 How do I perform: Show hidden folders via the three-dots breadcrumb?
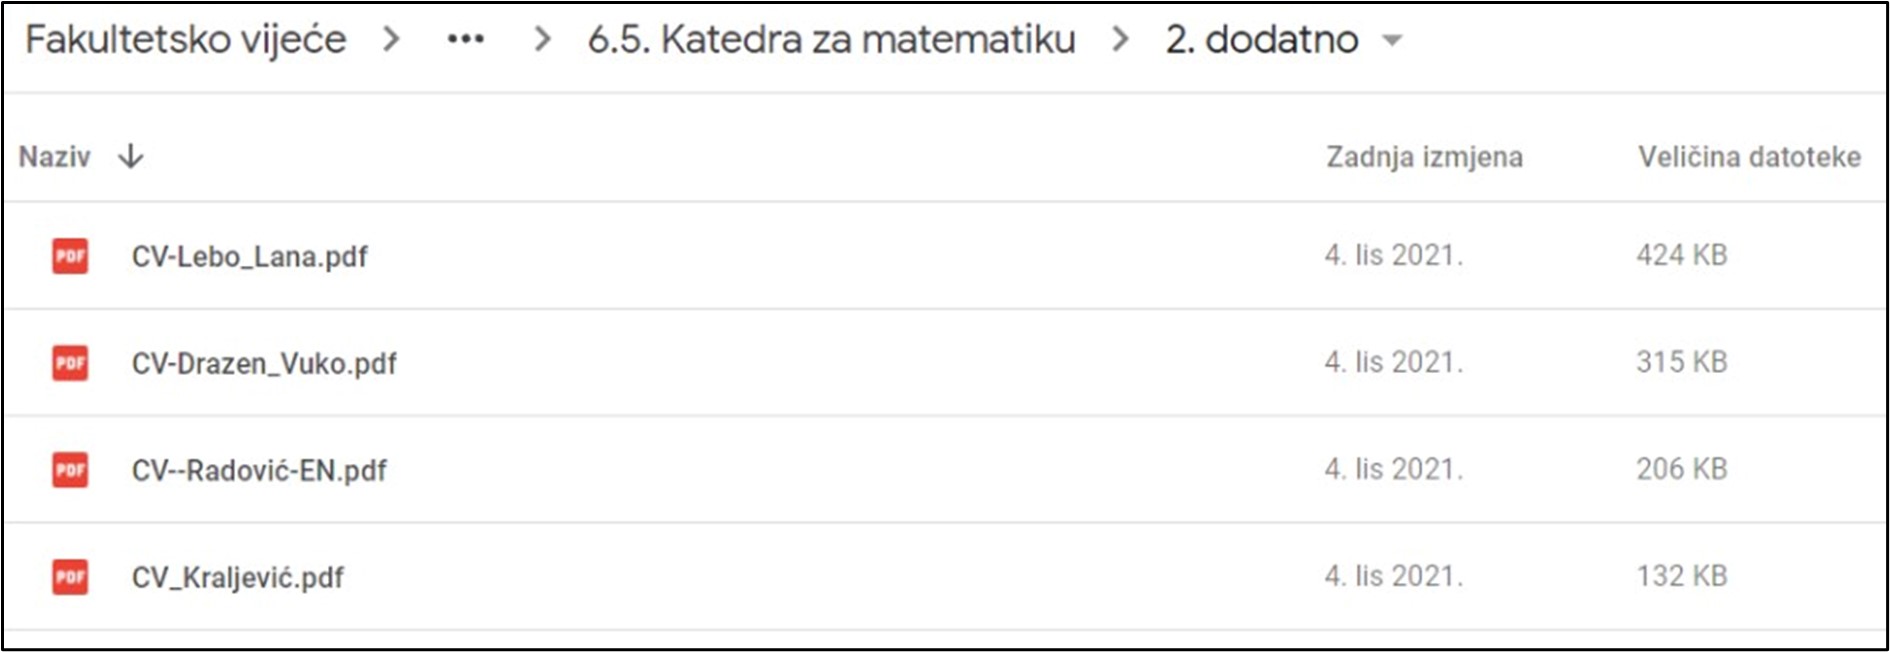tap(466, 40)
